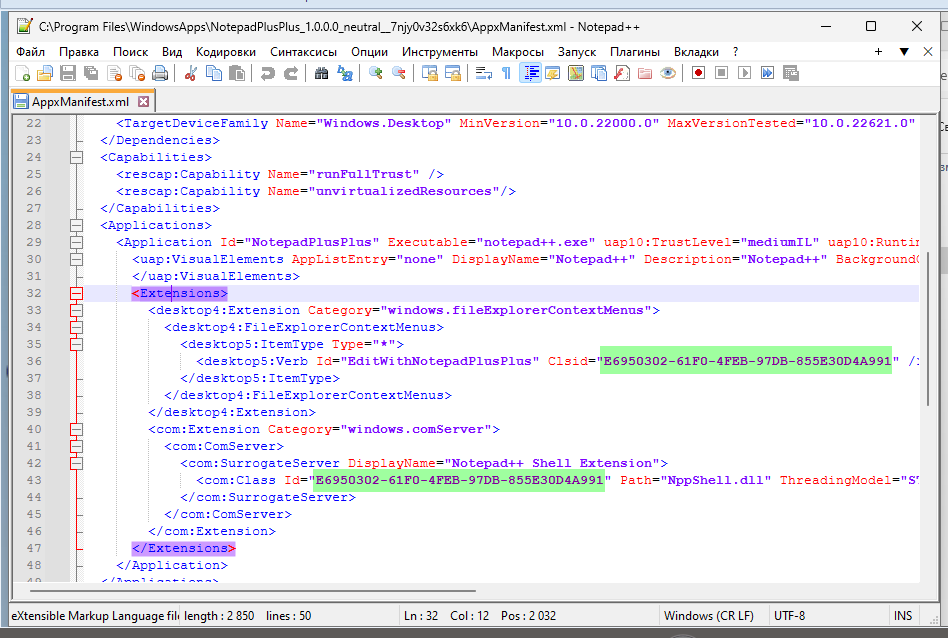948x638 pixels.
Task: Open the Document List toolbar icon
Action: [599, 74]
